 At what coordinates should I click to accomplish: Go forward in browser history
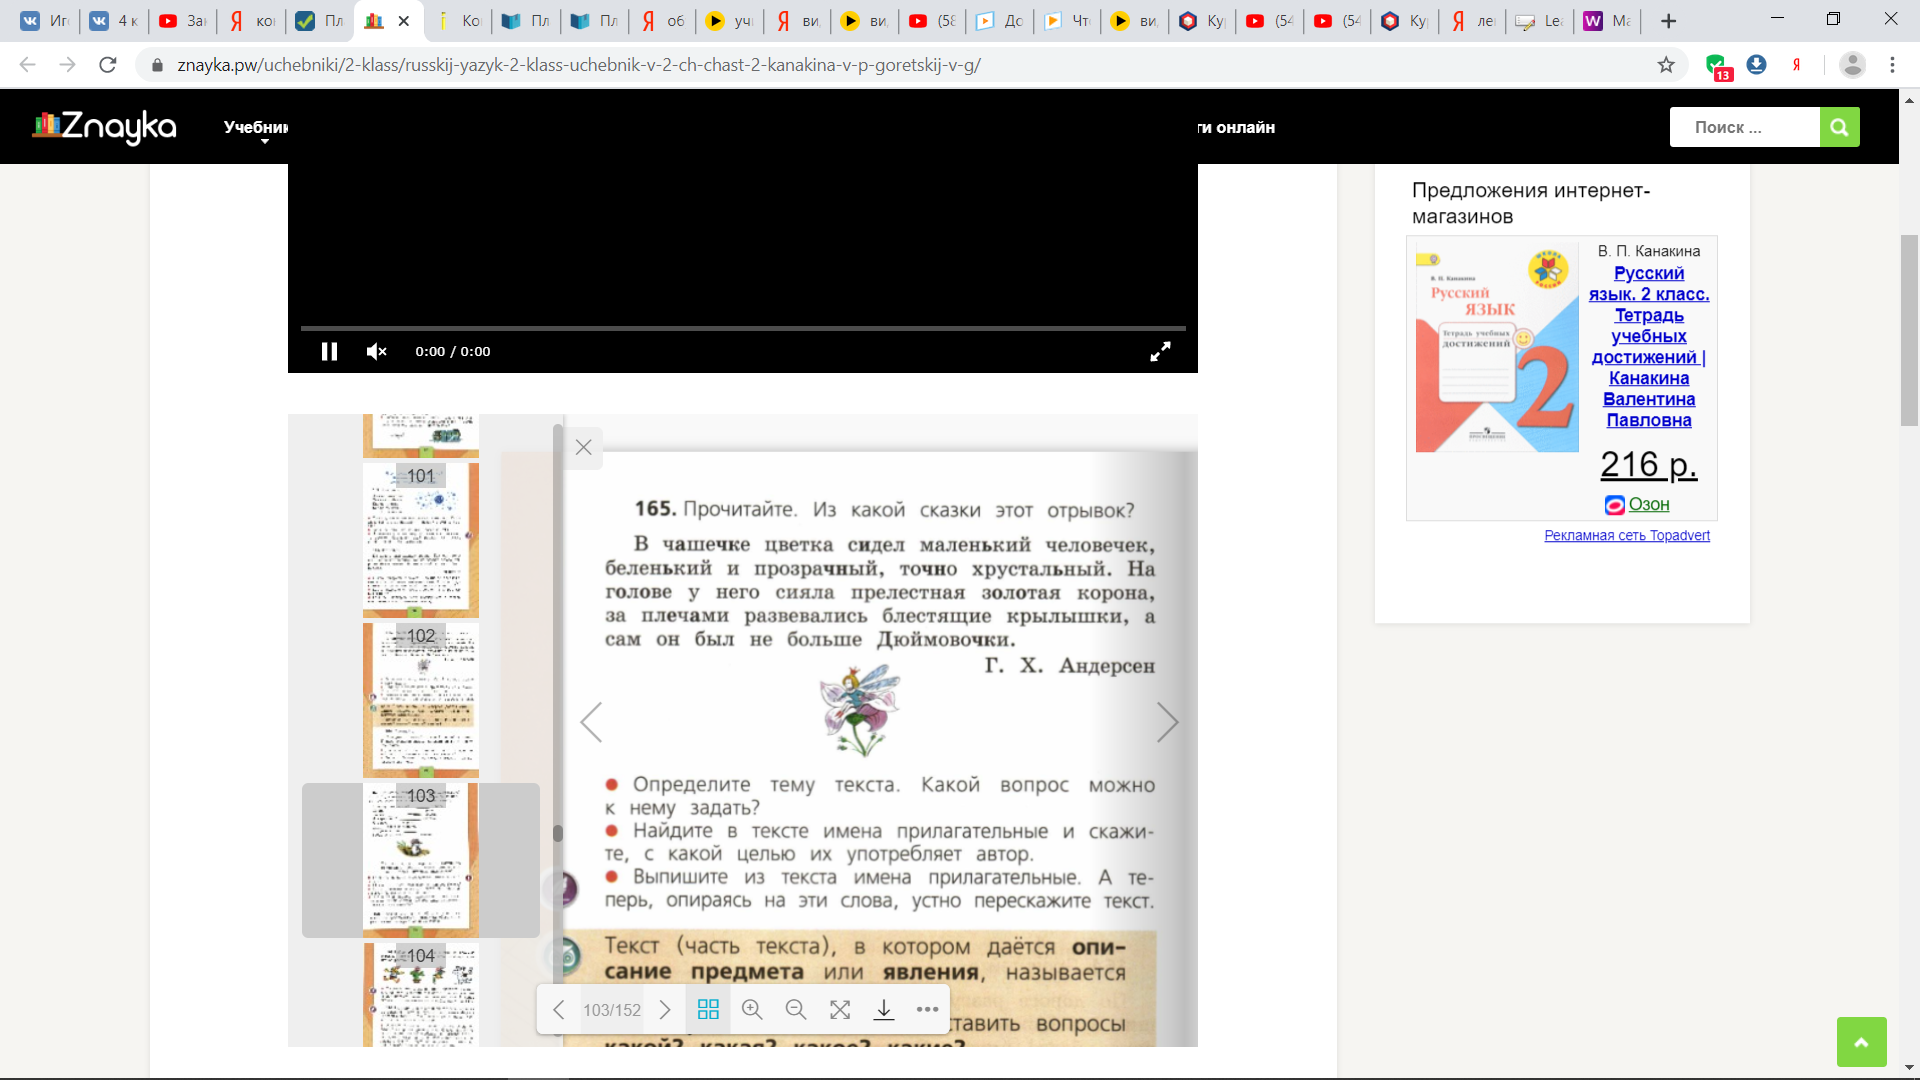tap(67, 65)
